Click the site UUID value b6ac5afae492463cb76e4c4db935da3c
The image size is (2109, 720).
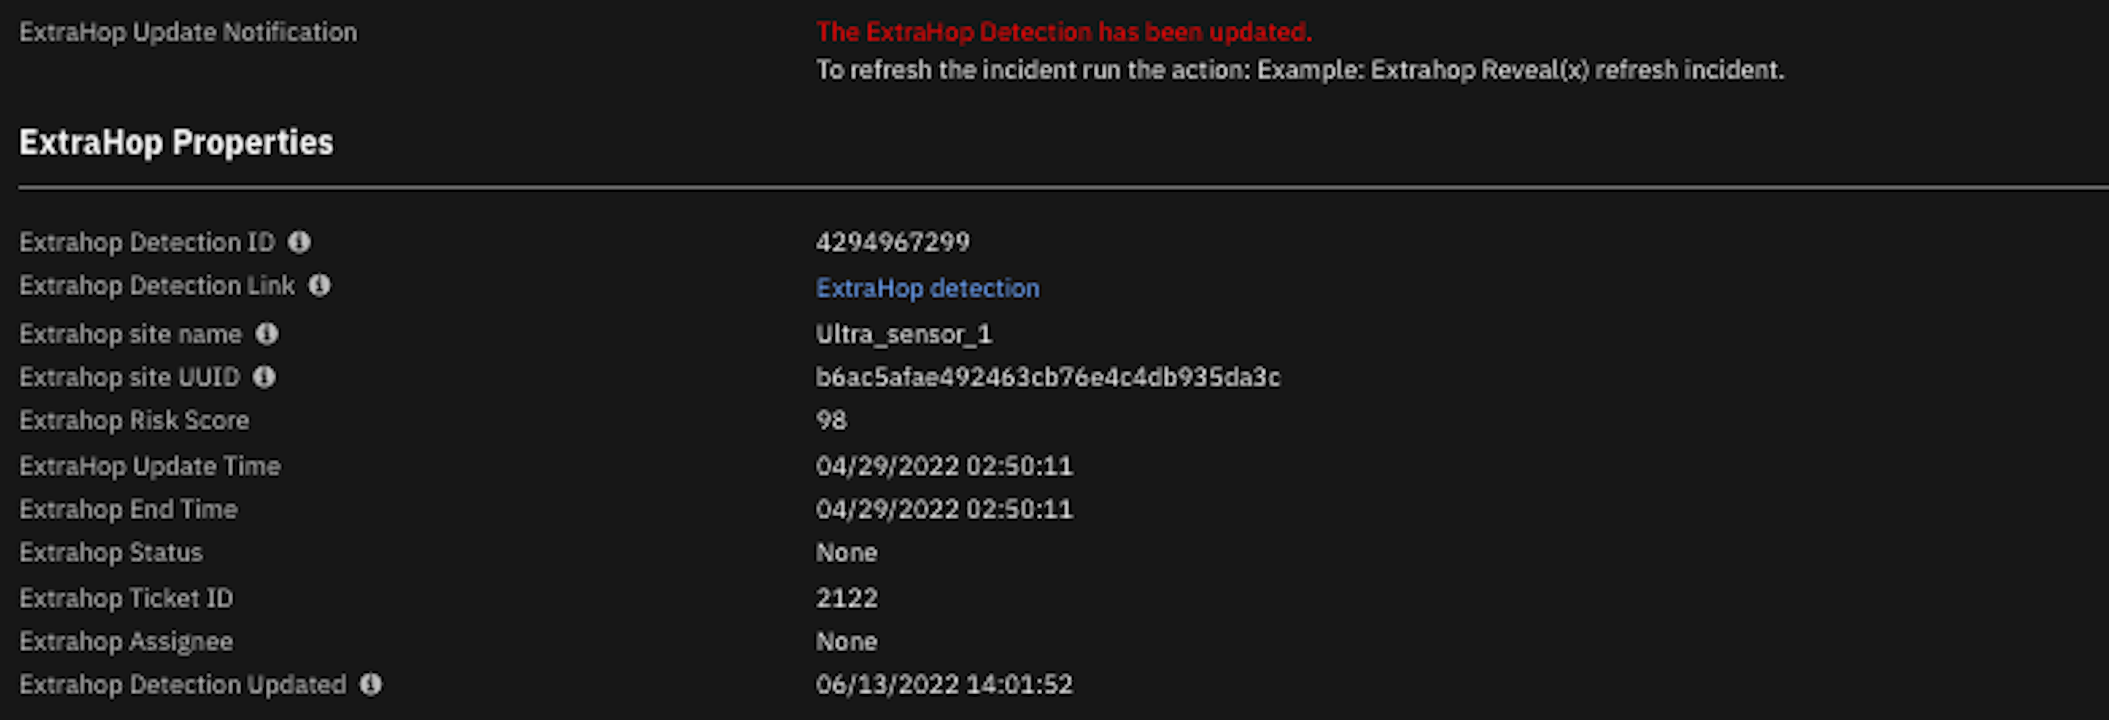(1048, 377)
